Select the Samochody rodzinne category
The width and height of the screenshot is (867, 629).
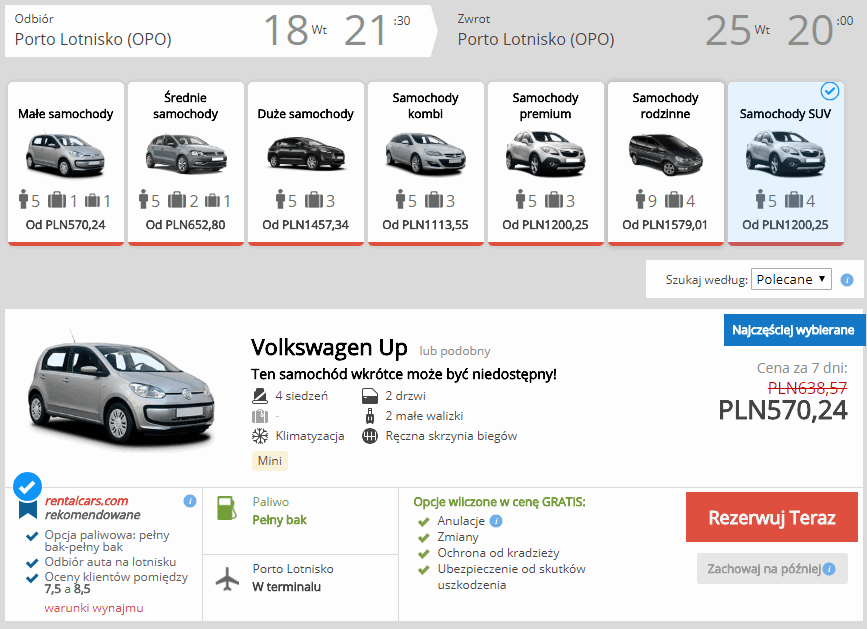pyautogui.click(x=665, y=163)
